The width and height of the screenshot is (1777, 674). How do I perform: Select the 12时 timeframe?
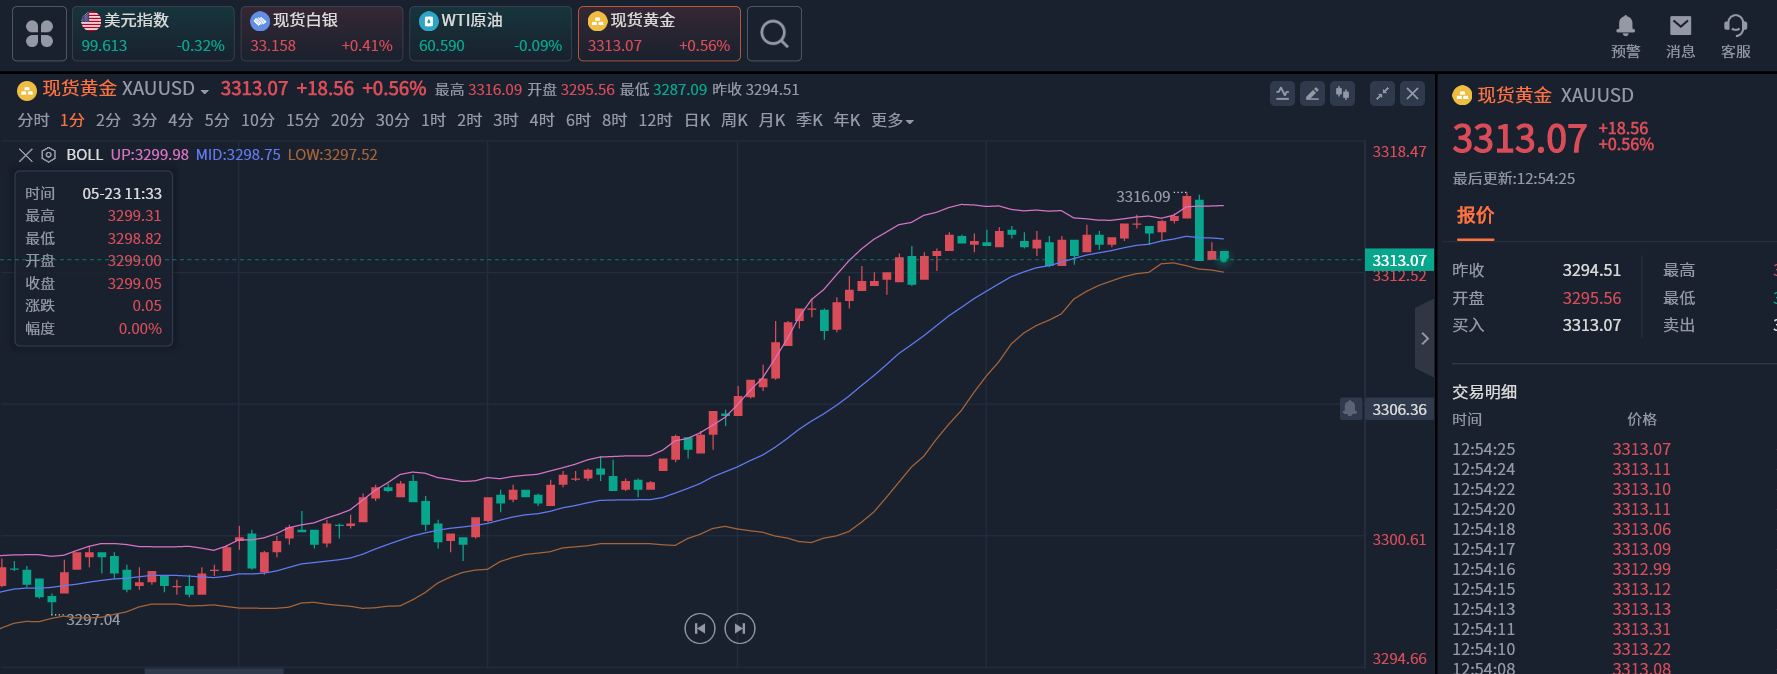(x=655, y=120)
